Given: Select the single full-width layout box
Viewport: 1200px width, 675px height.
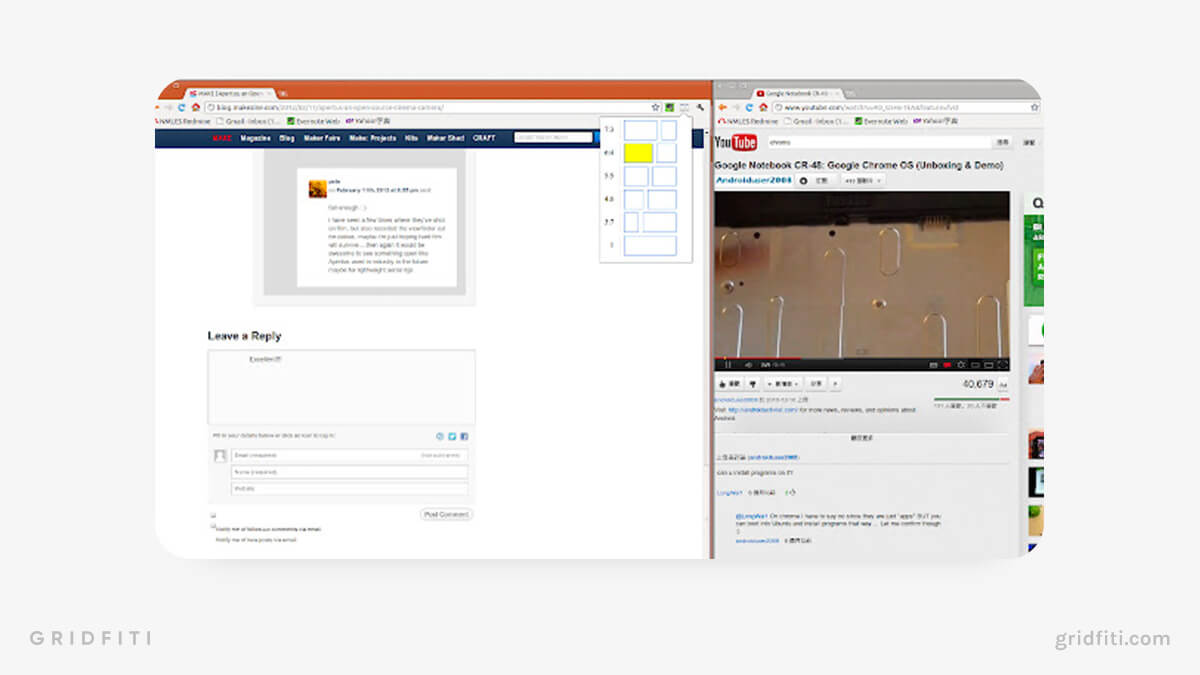Looking at the screenshot, I should click(x=650, y=245).
